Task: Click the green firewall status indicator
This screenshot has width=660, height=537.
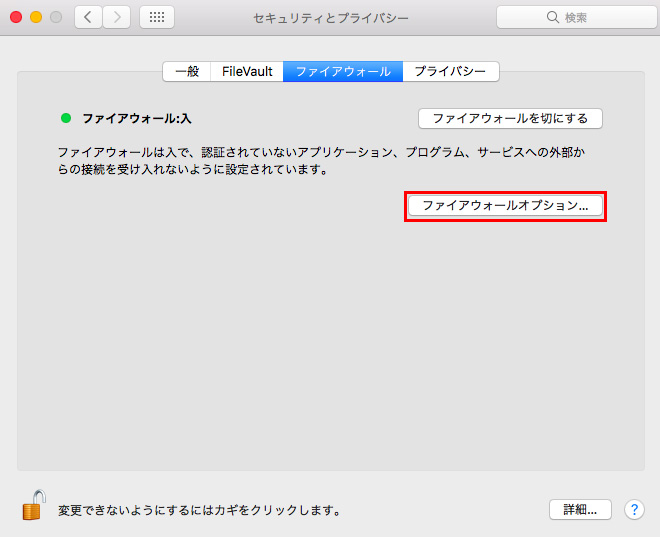Action: [x=66, y=118]
